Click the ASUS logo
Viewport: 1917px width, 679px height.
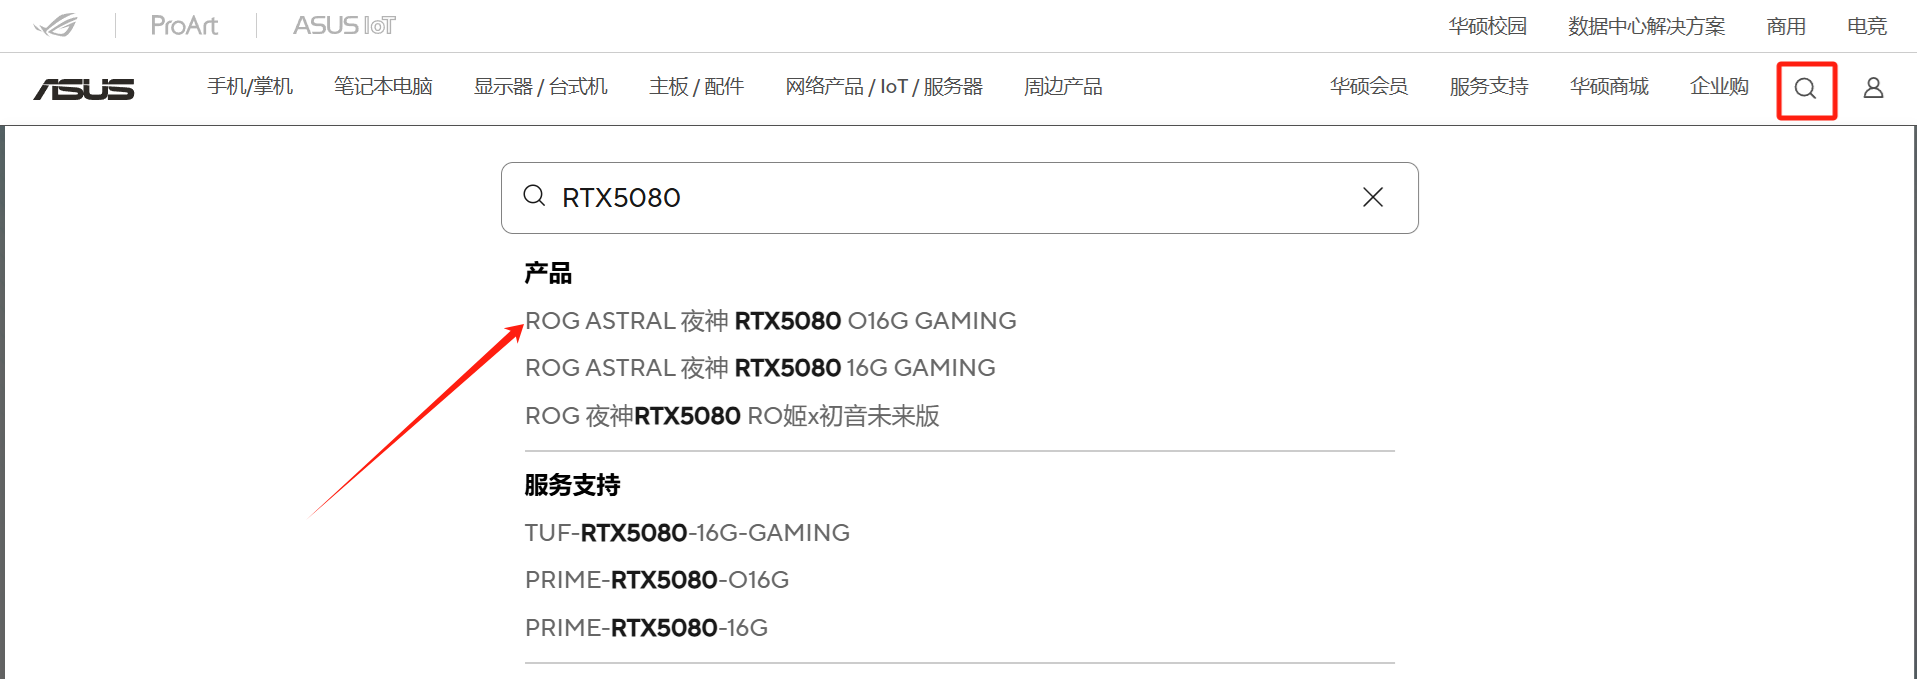coord(84,89)
